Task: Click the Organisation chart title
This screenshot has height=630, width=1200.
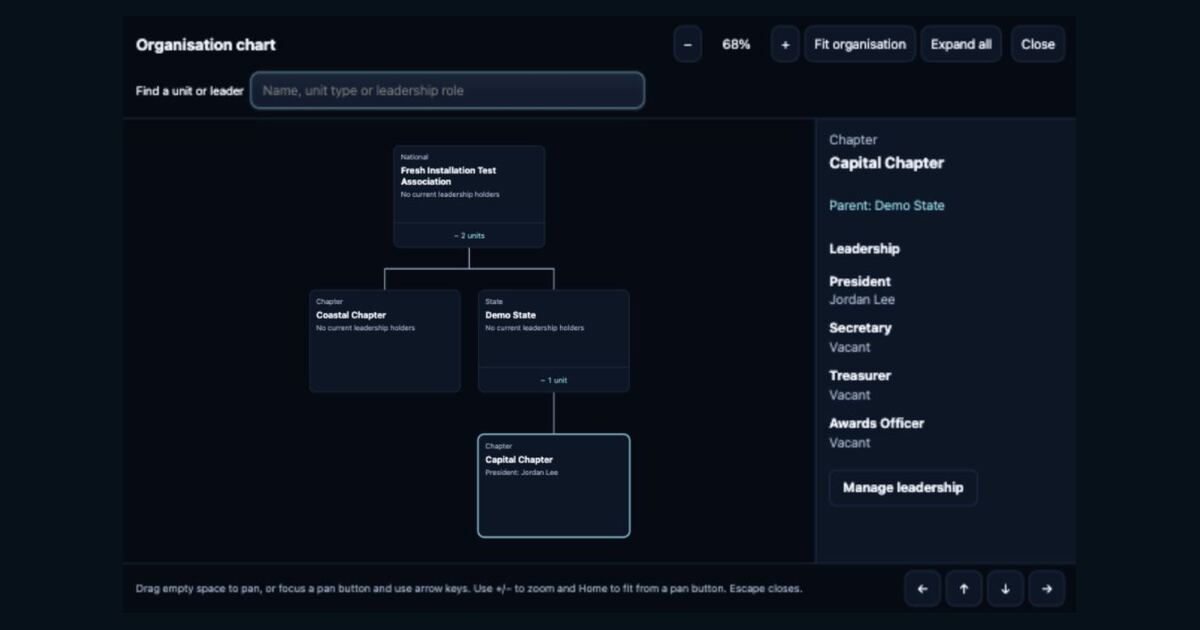Action: [x=206, y=45]
